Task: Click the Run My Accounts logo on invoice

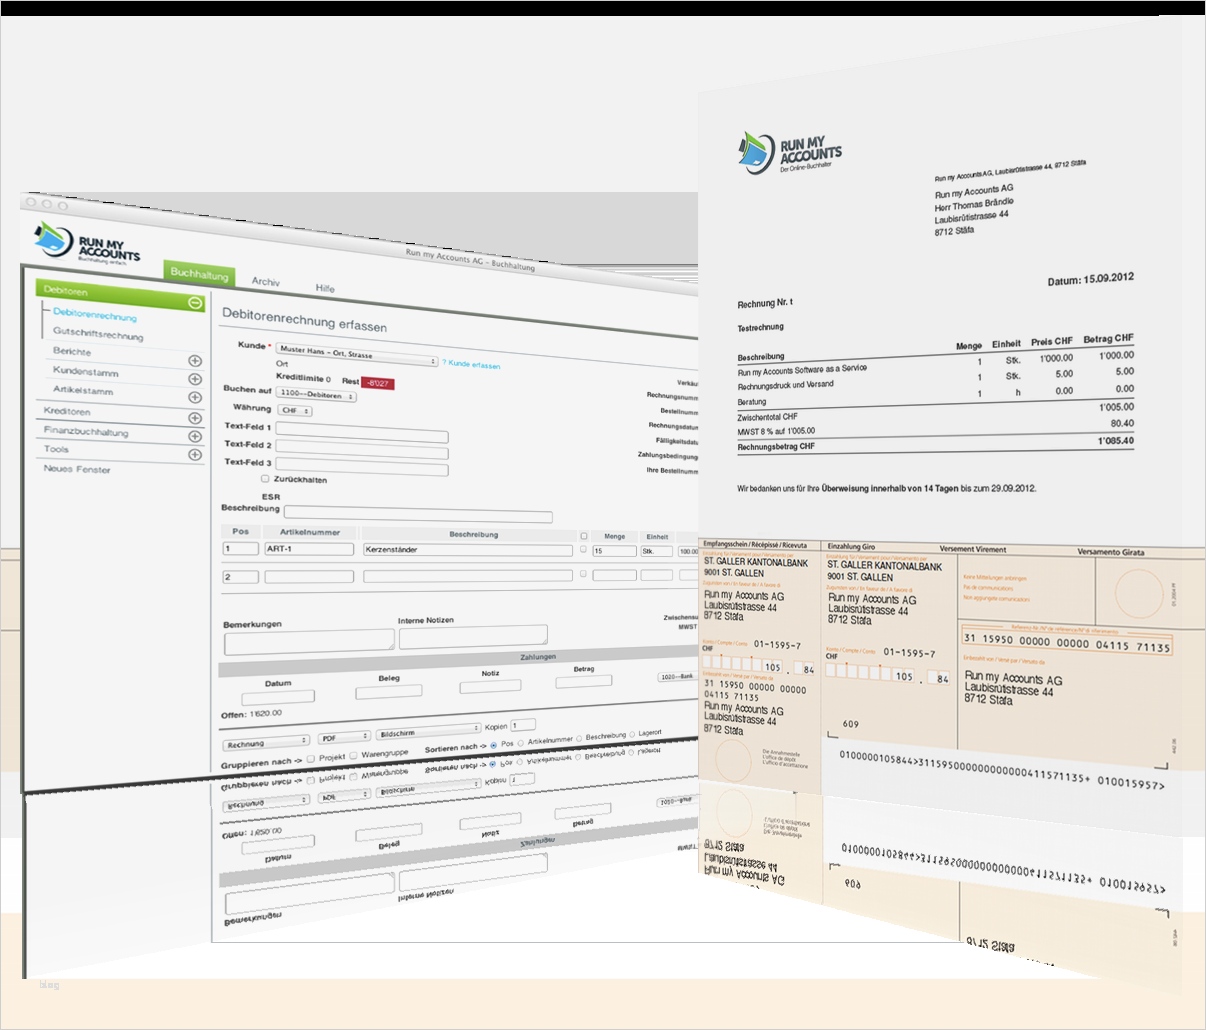Action: [x=789, y=153]
